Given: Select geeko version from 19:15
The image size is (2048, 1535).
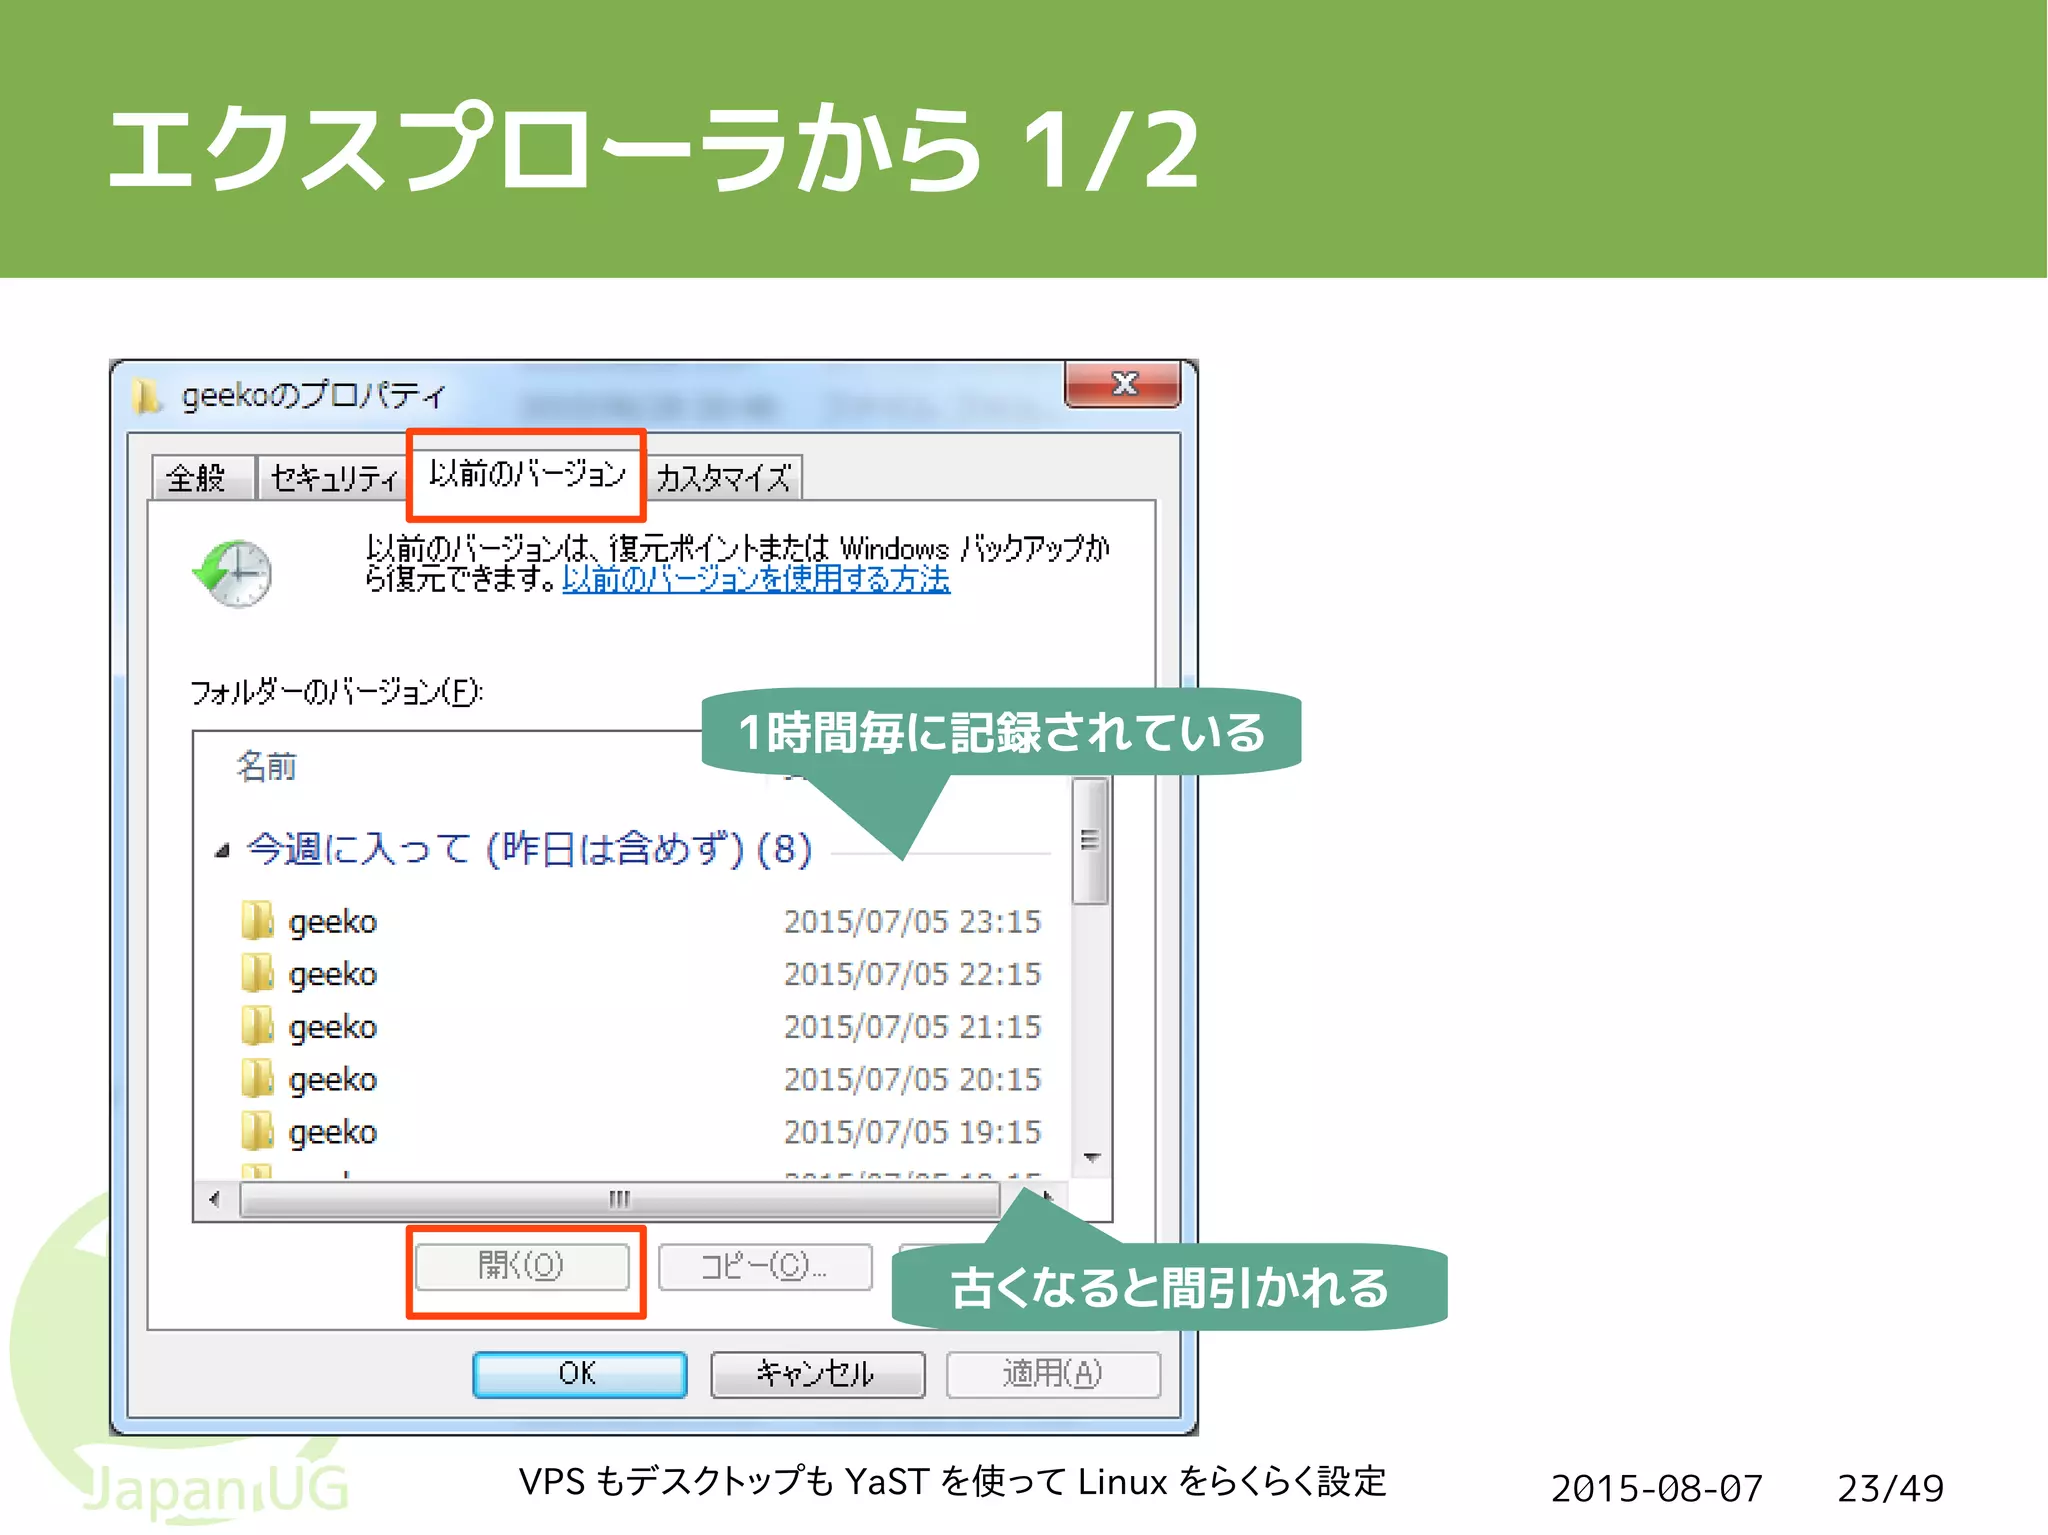Looking at the screenshot, I should [x=640, y=1132].
